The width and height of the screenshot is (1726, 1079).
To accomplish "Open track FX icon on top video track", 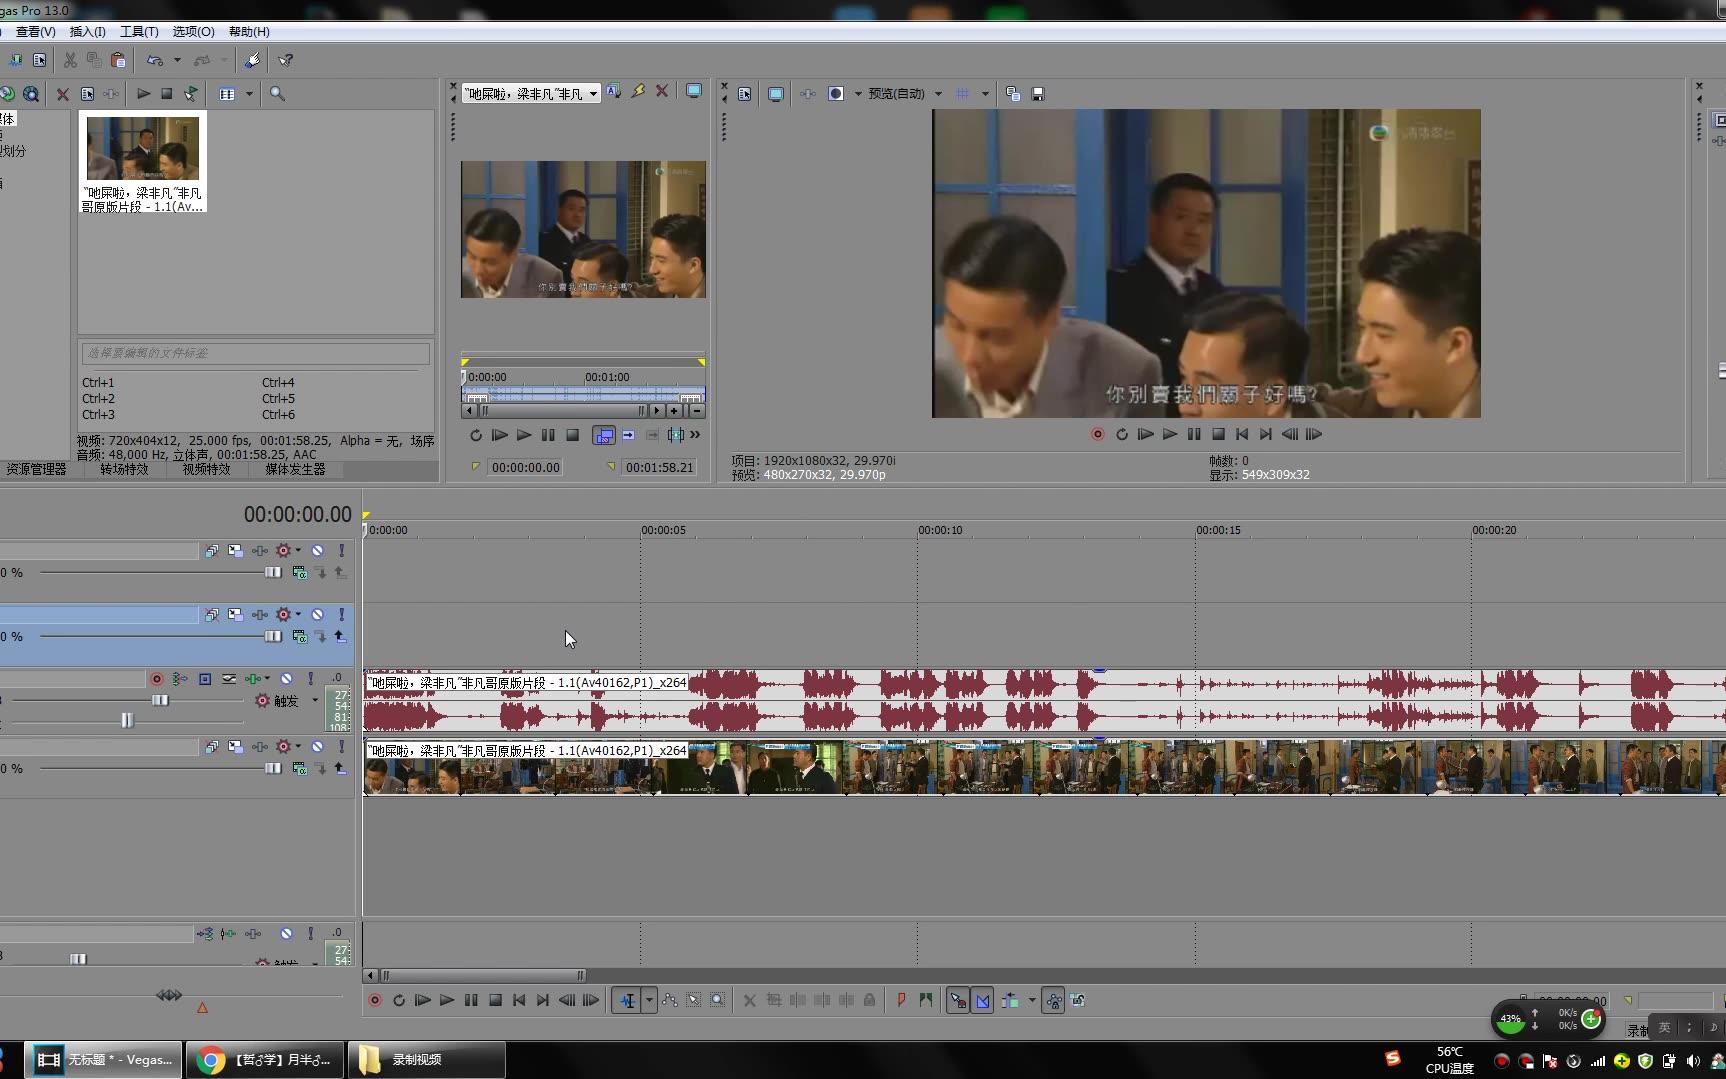I will pyautogui.click(x=259, y=551).
